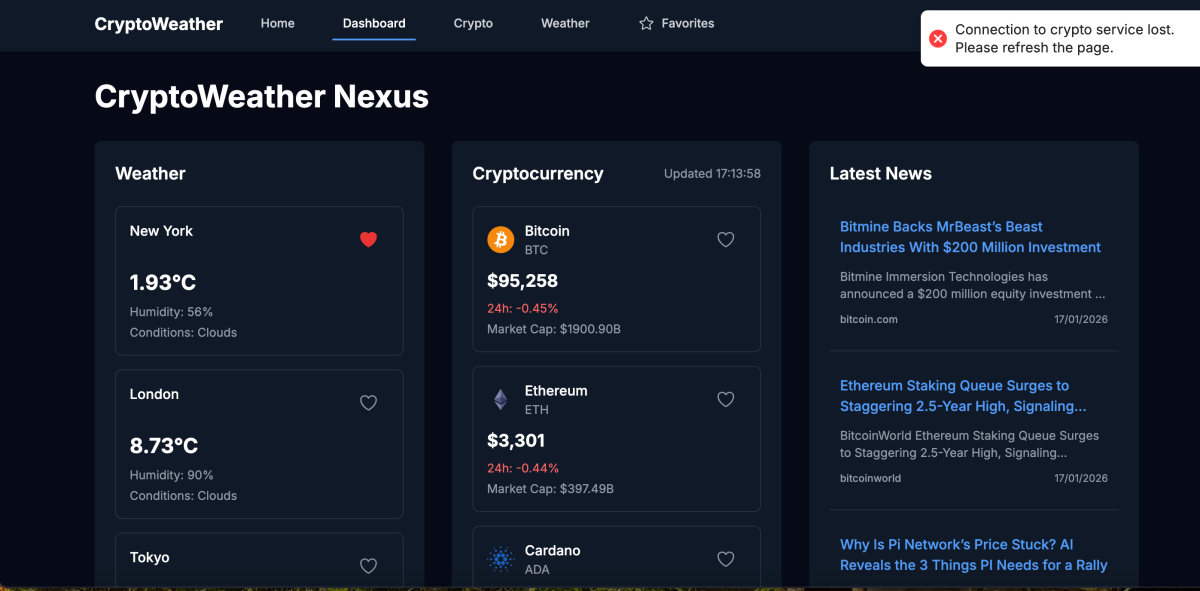Add Bitcoin to favorites via heart
Image resolution: width=1200 pixels, height=591 pixels.
[726, 239]
